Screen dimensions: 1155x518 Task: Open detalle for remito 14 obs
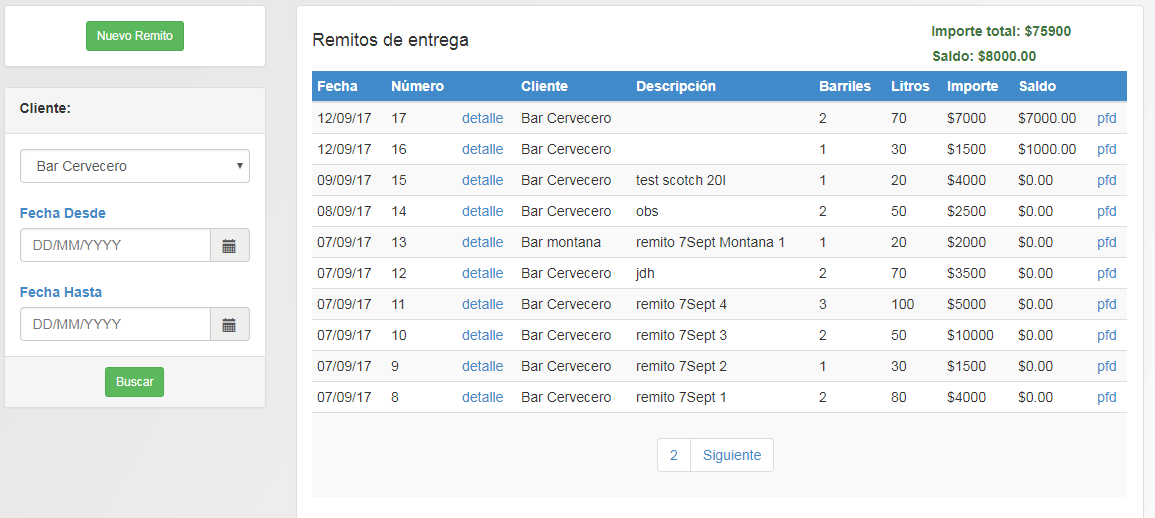click(482, 211)
